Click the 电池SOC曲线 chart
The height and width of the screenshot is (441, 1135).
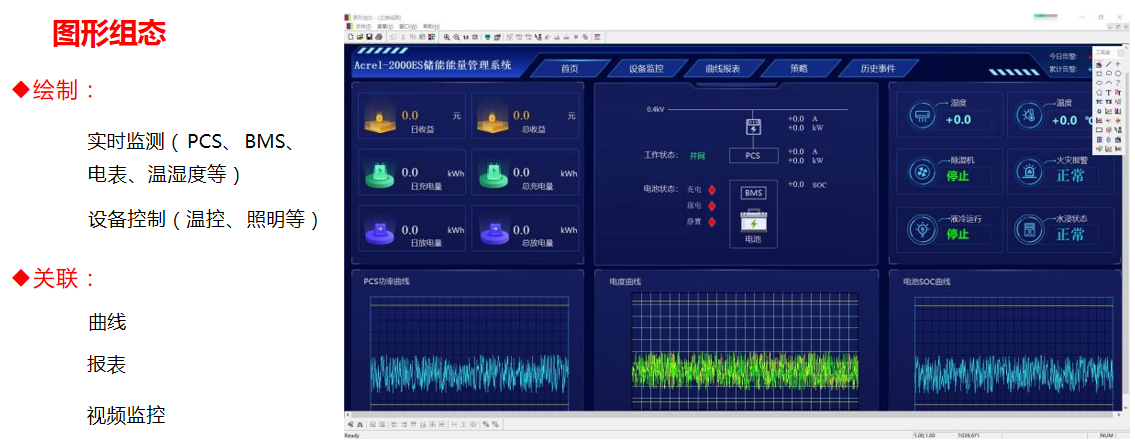point(1014,354)
